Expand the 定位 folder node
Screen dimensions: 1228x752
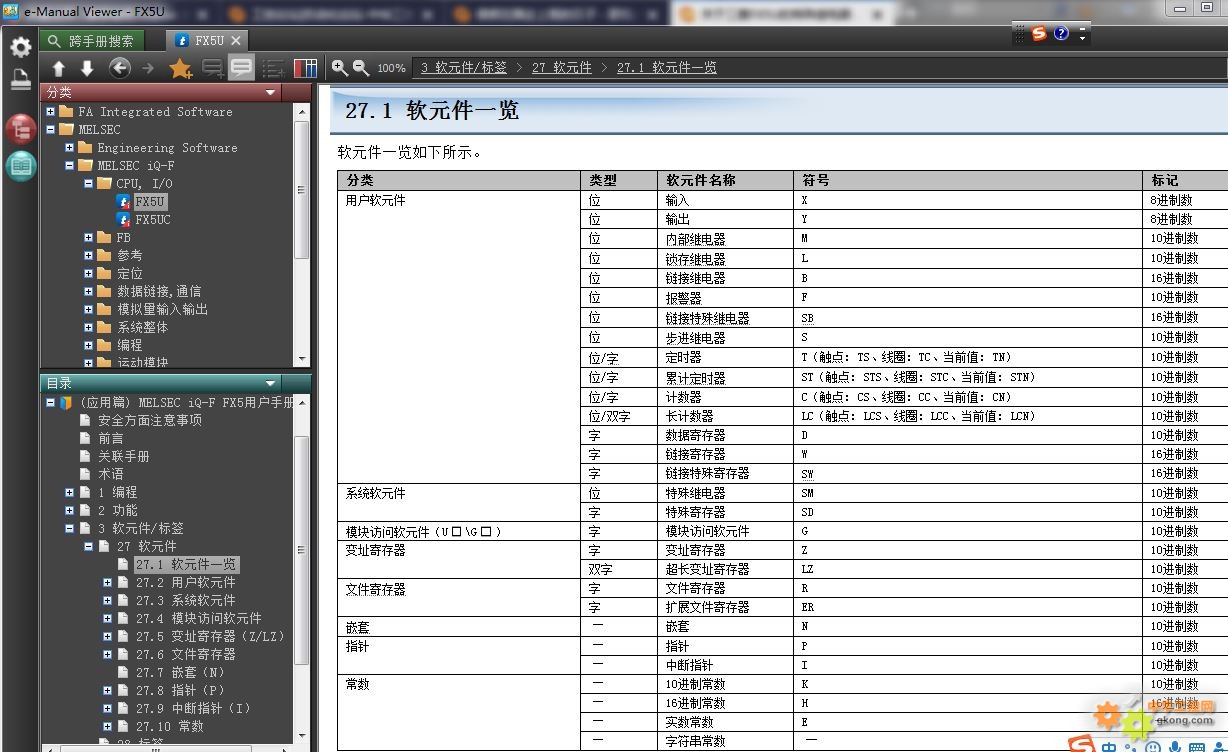click(88, 273)
